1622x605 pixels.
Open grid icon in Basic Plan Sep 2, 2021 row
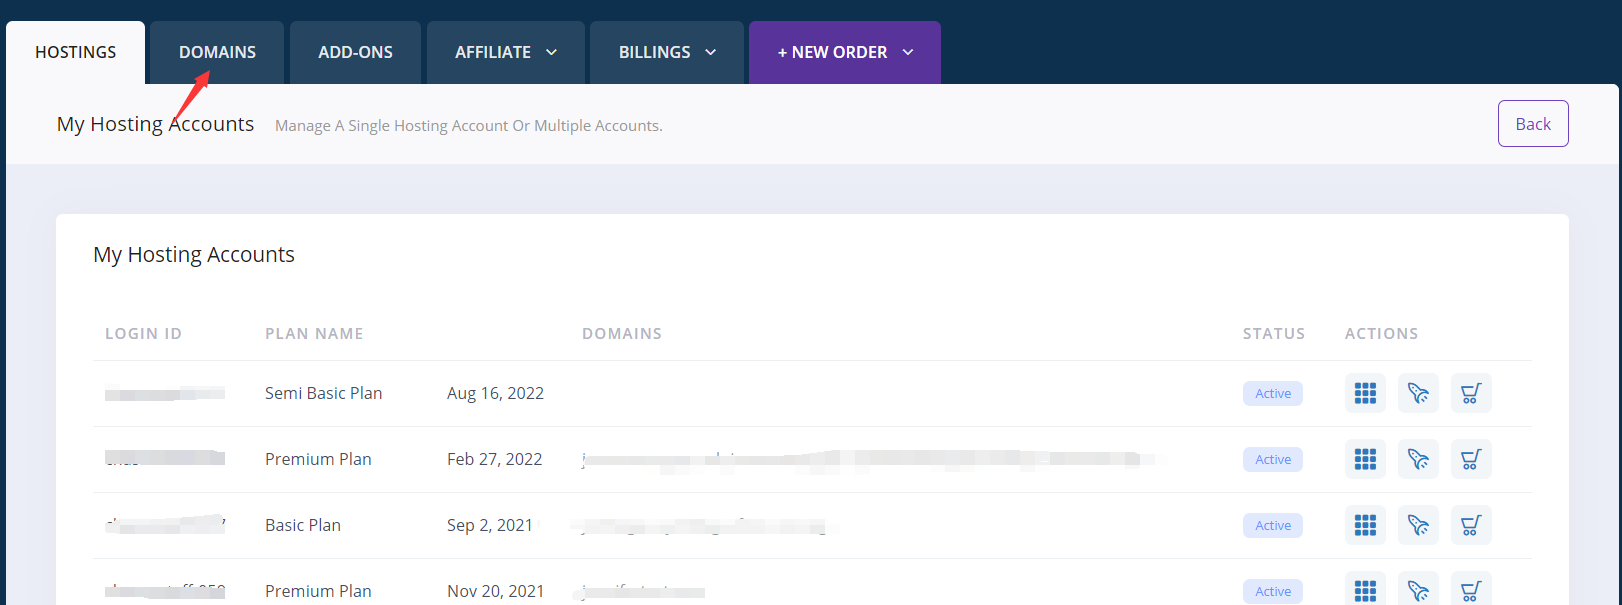coord(1365,525)
